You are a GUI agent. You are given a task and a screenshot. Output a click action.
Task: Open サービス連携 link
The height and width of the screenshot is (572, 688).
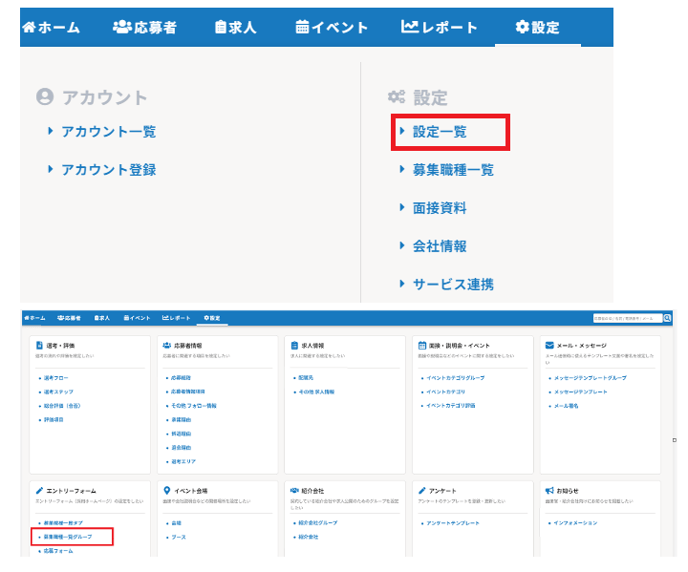453,284
